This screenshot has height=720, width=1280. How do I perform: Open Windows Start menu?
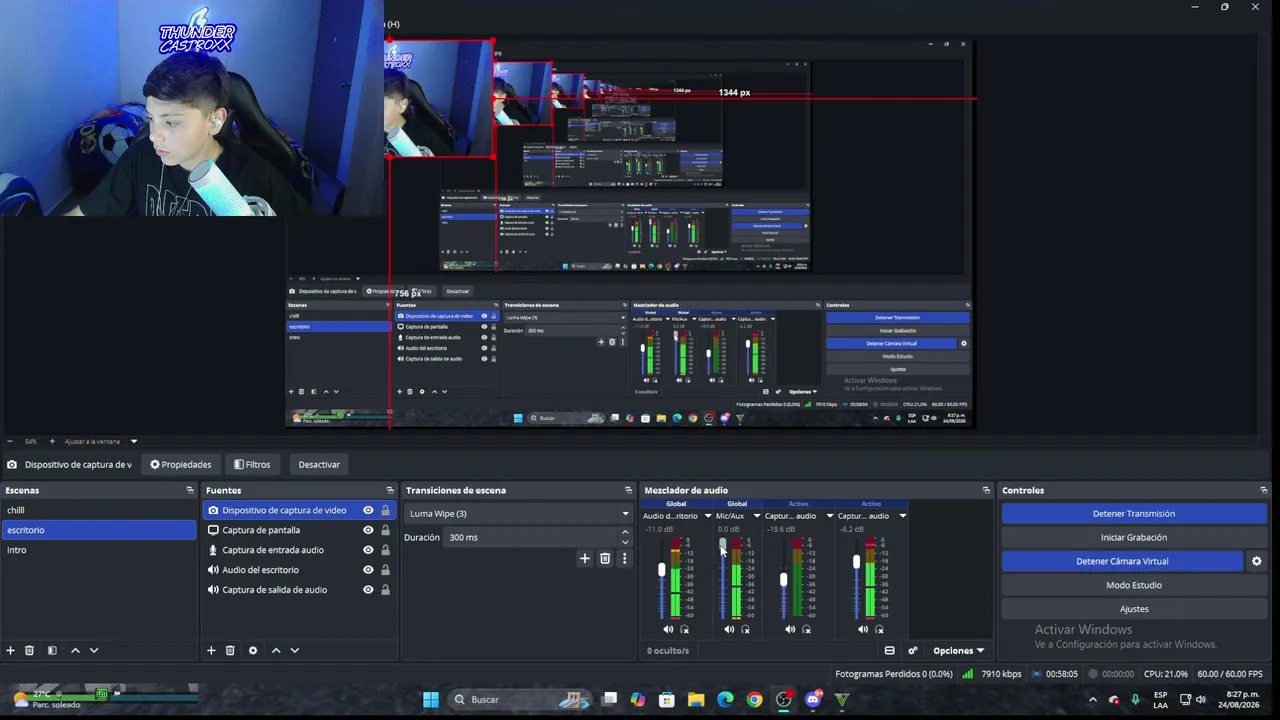click(431, 699)
